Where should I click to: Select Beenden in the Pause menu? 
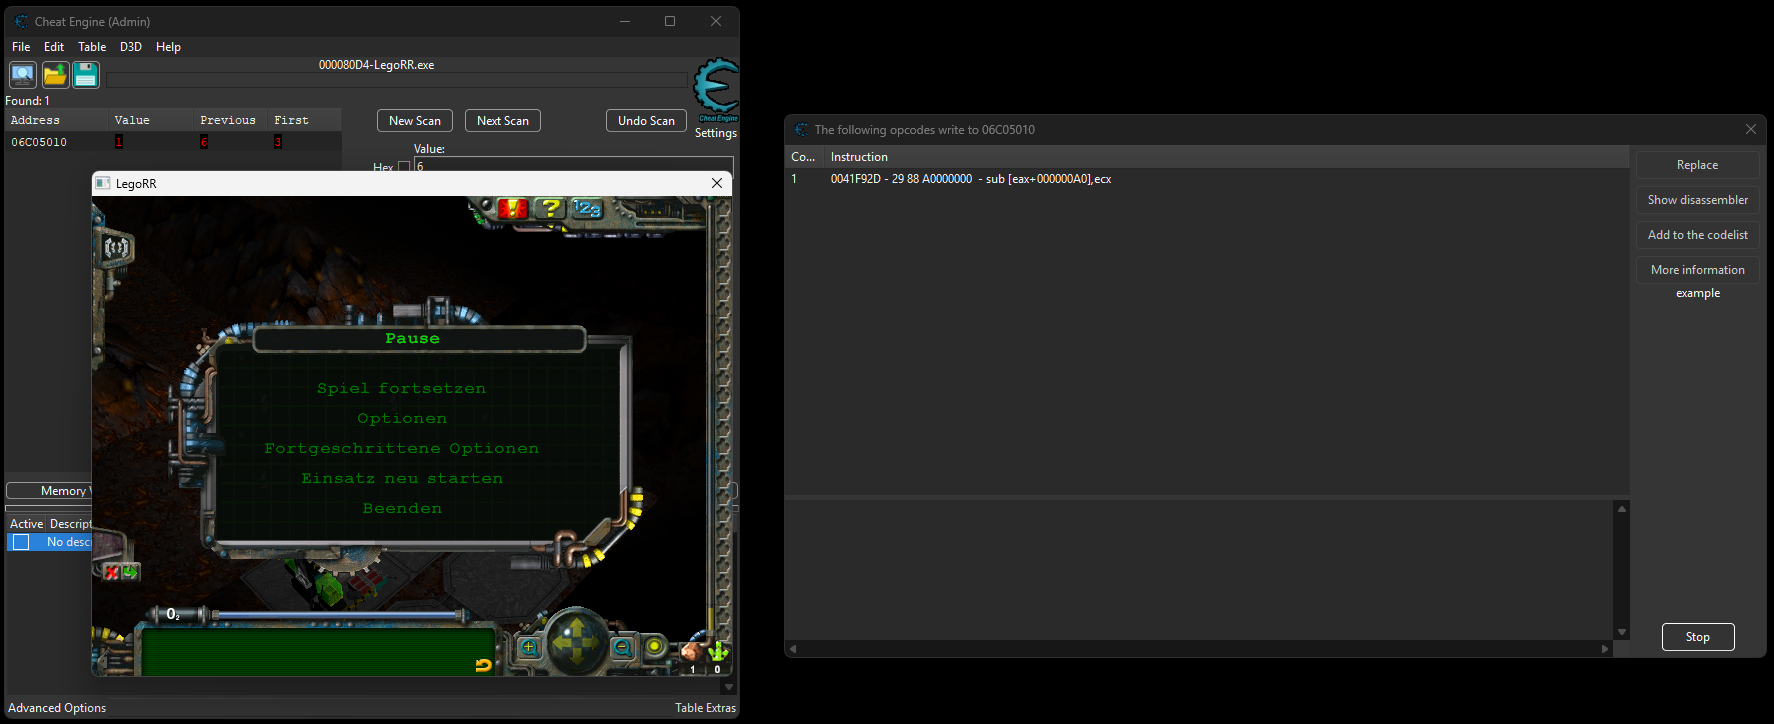tap(402, 509)
